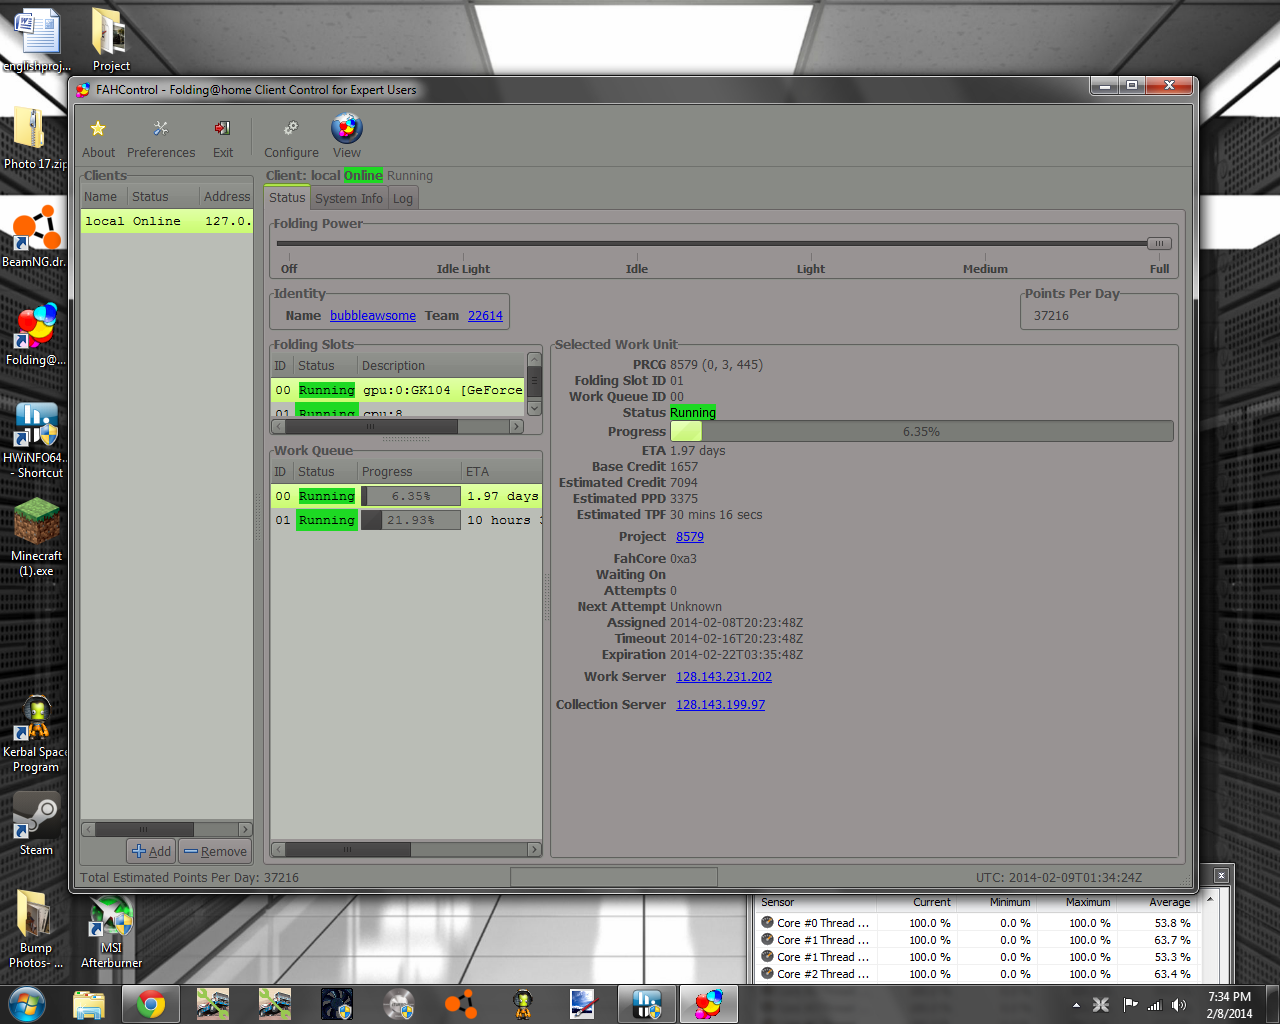Open Work Server 128.143.231.202 link
Image resolution: width=1280 pixels, height=1024 pixels.
724,677
